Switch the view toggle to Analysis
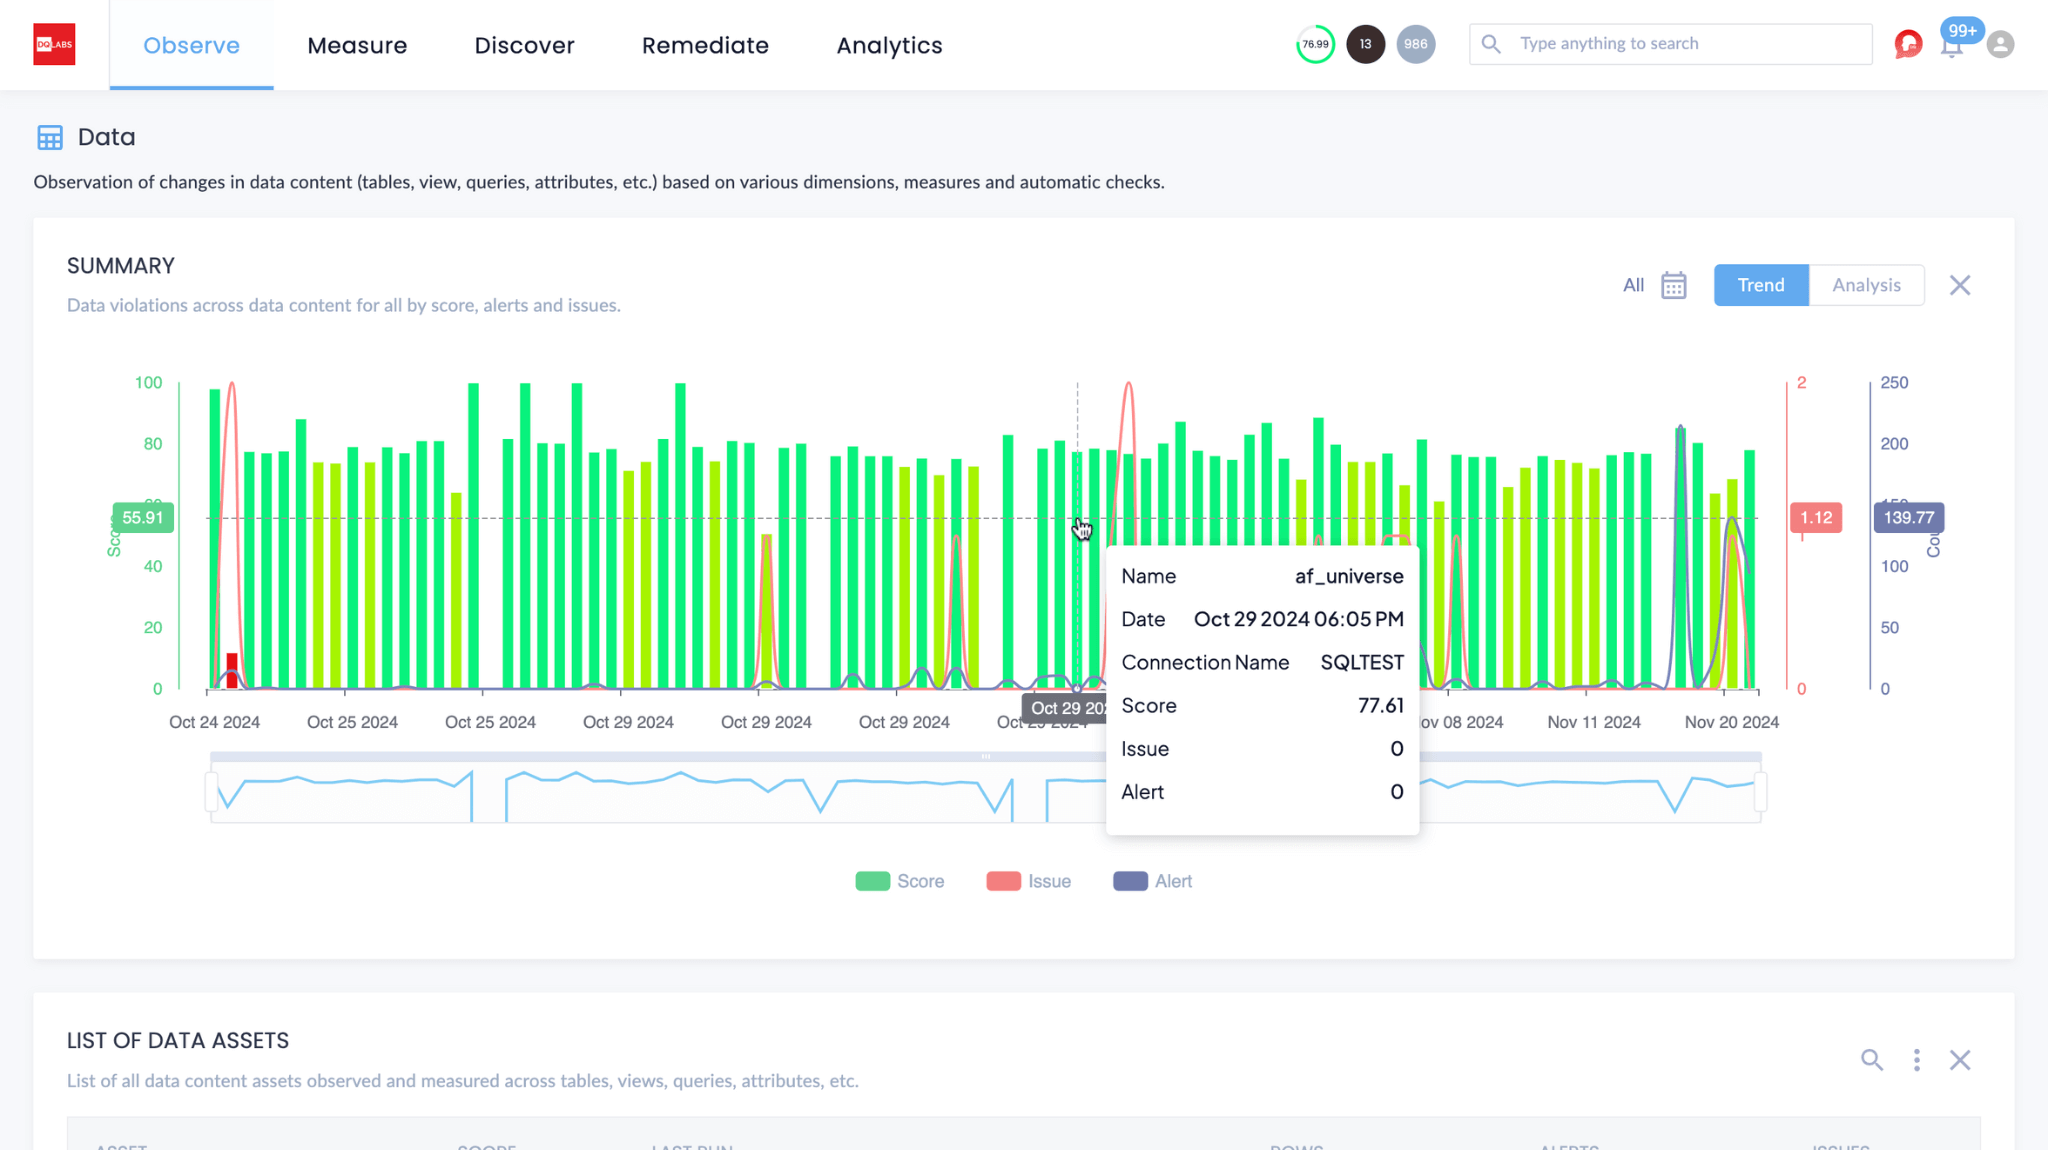This screenshot has width=2048, height=1150. tap(1866, 285)
